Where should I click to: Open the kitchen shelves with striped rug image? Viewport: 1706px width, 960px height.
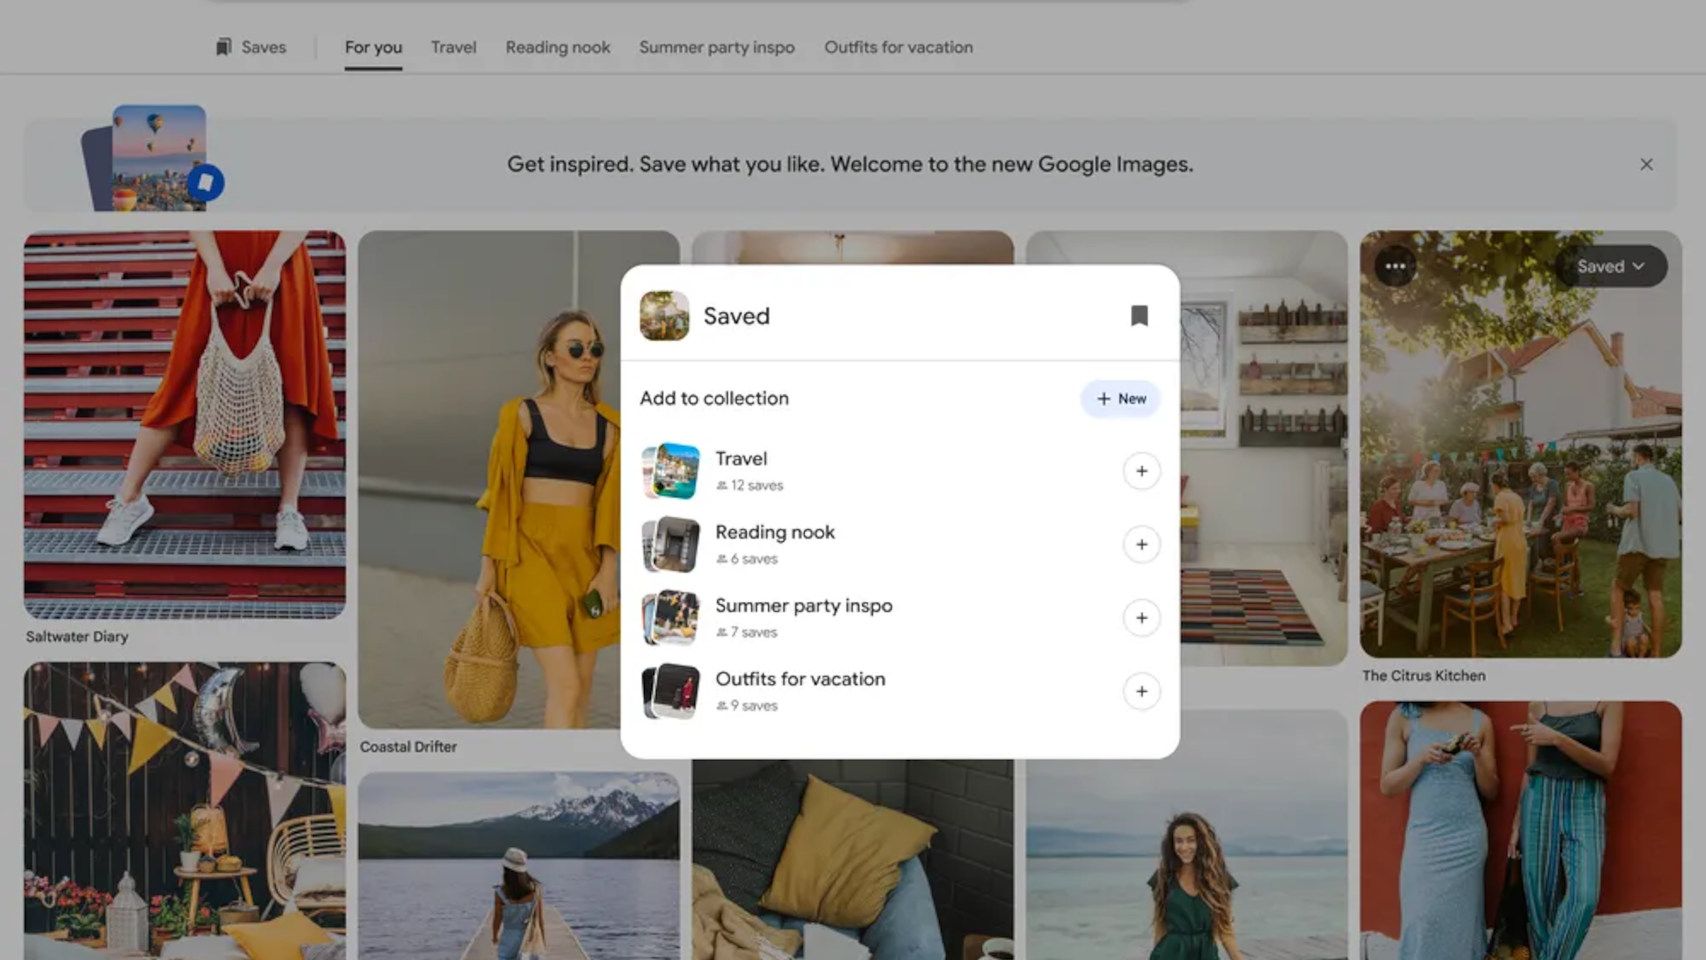tap(1264, 448)
